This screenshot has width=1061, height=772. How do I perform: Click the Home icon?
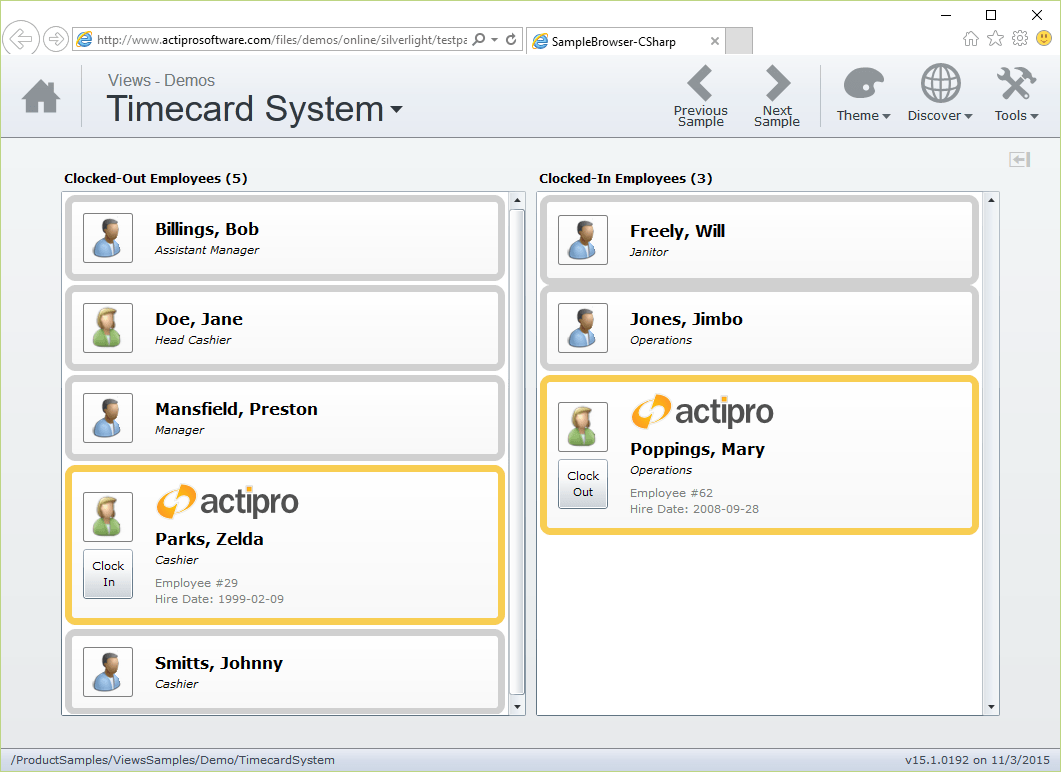[x=39, y=96]
